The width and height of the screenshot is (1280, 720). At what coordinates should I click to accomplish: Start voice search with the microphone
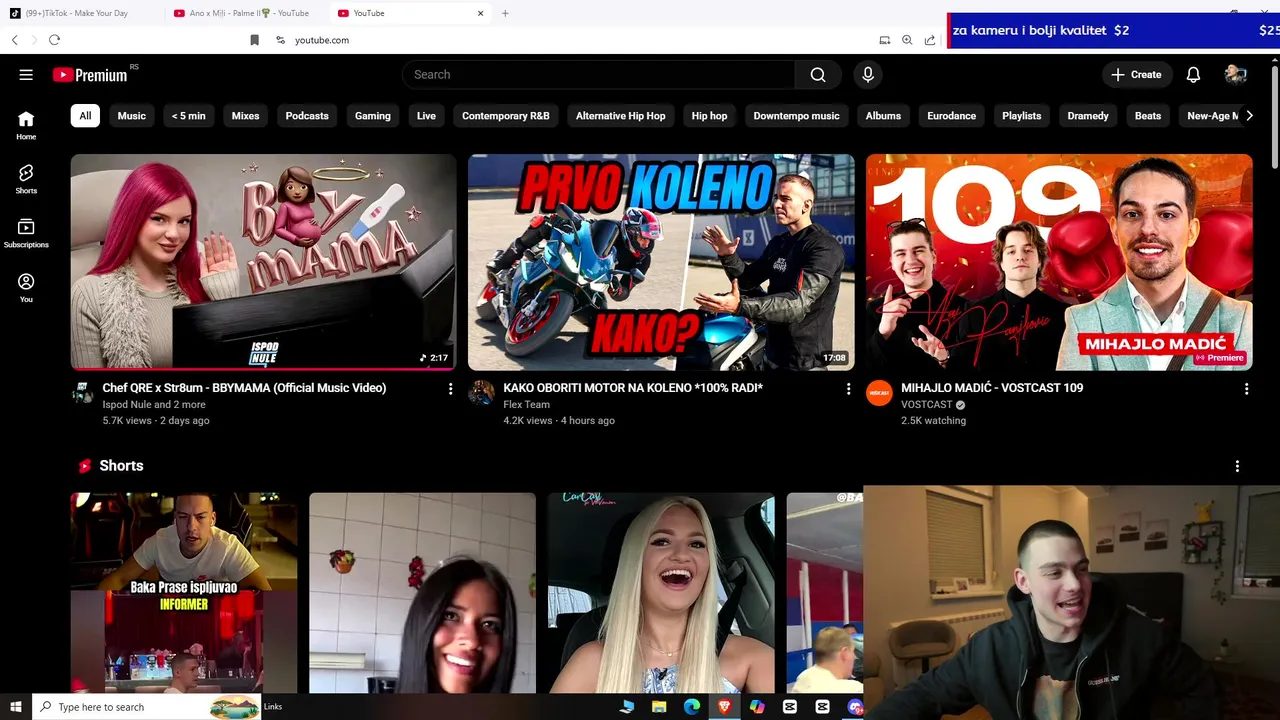[x=868, y=75]
